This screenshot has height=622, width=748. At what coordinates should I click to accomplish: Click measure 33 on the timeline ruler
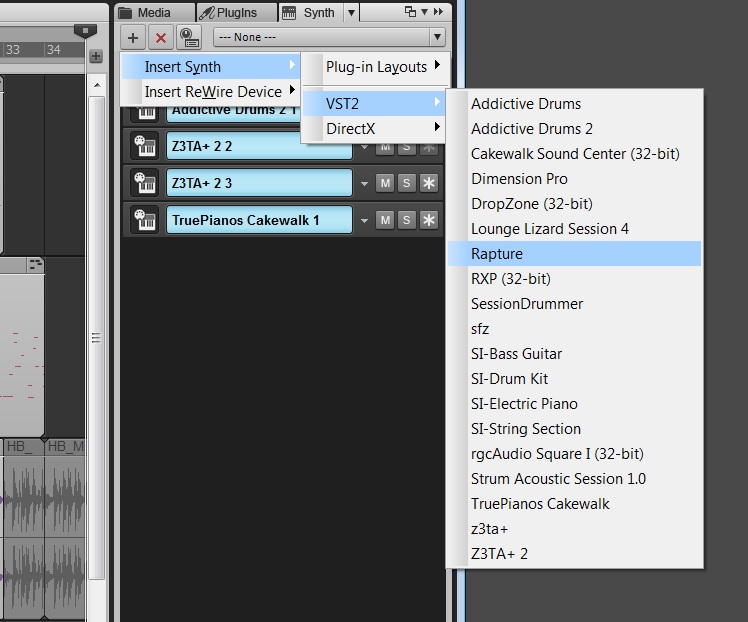(x=13, y=50)
